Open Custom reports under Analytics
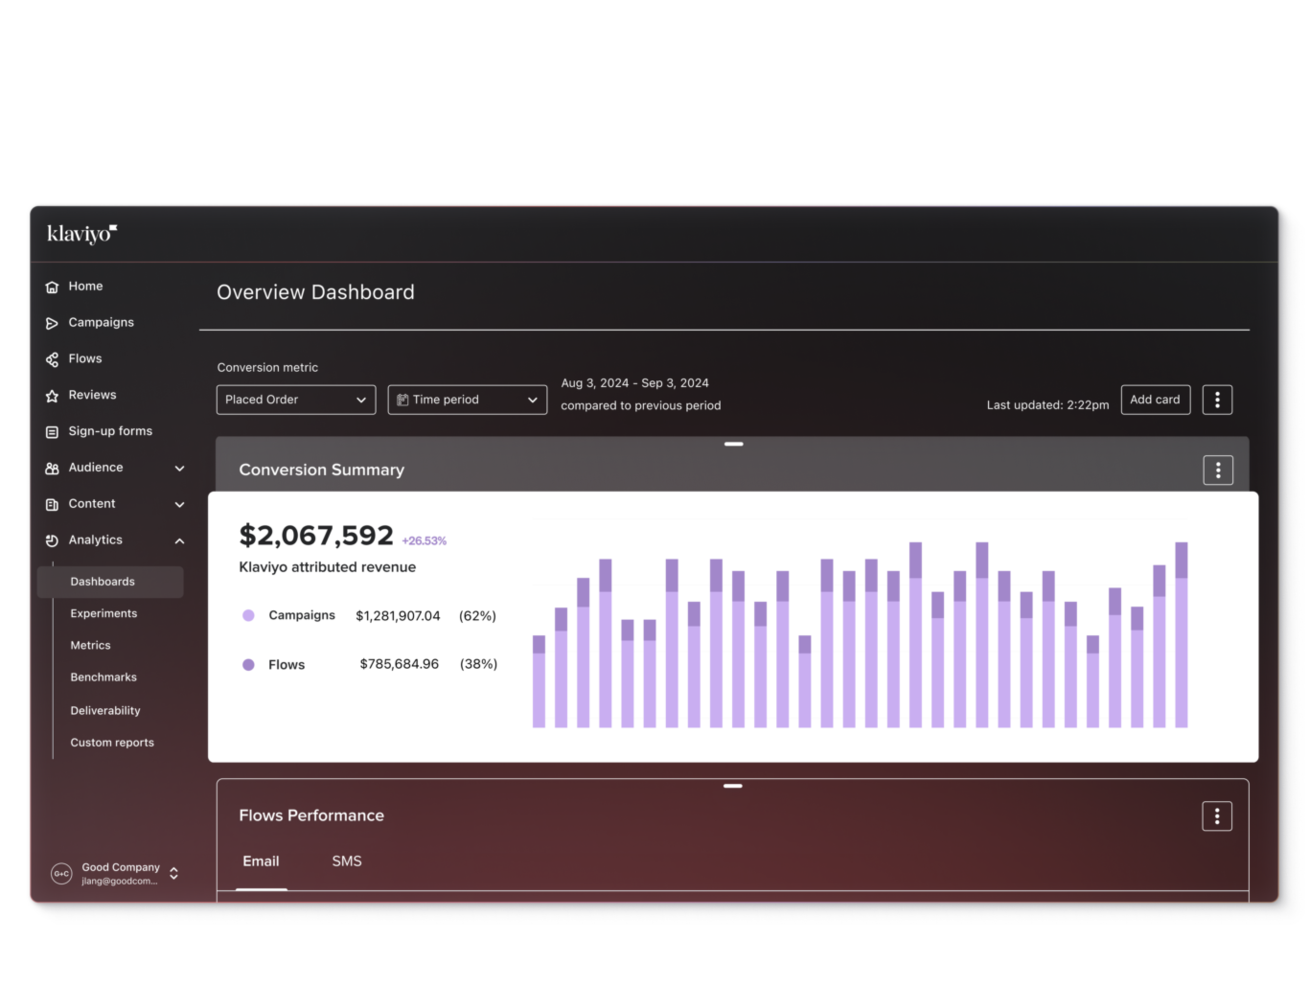1309x987 pixels. click(112, 743)
